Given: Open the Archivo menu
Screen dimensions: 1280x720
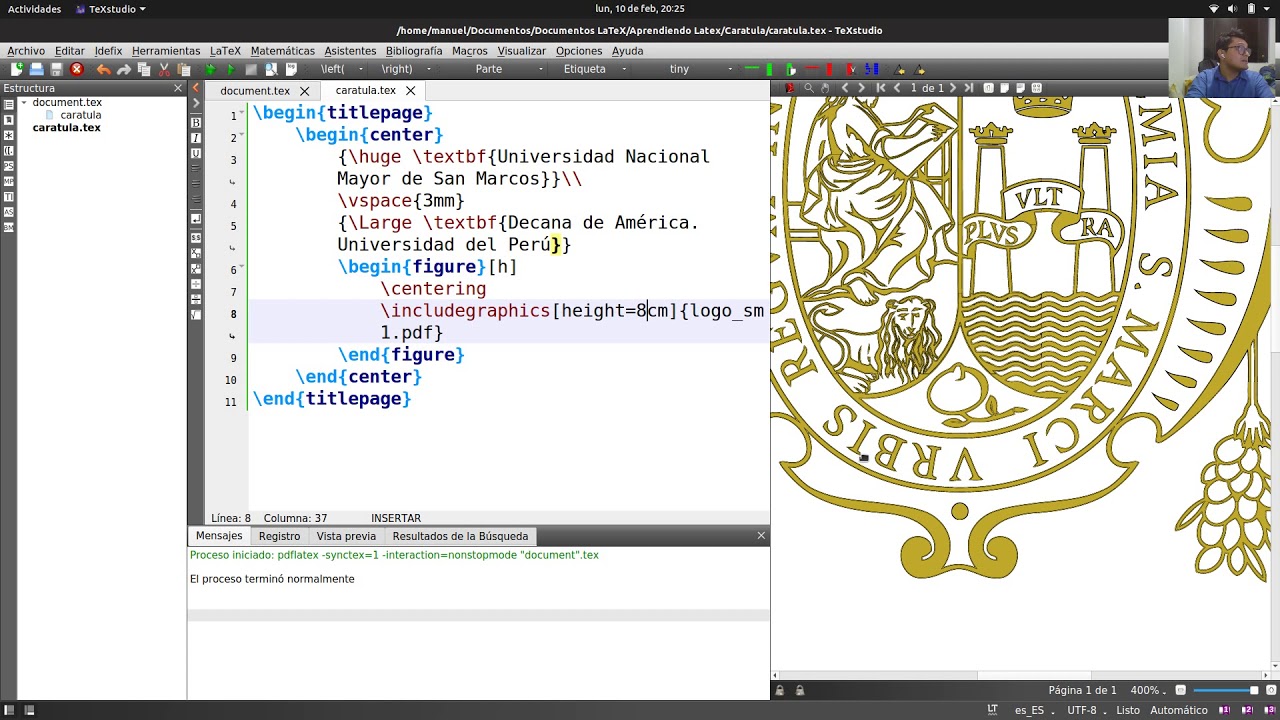Looking at the screenshot, I should pos(26,51).
